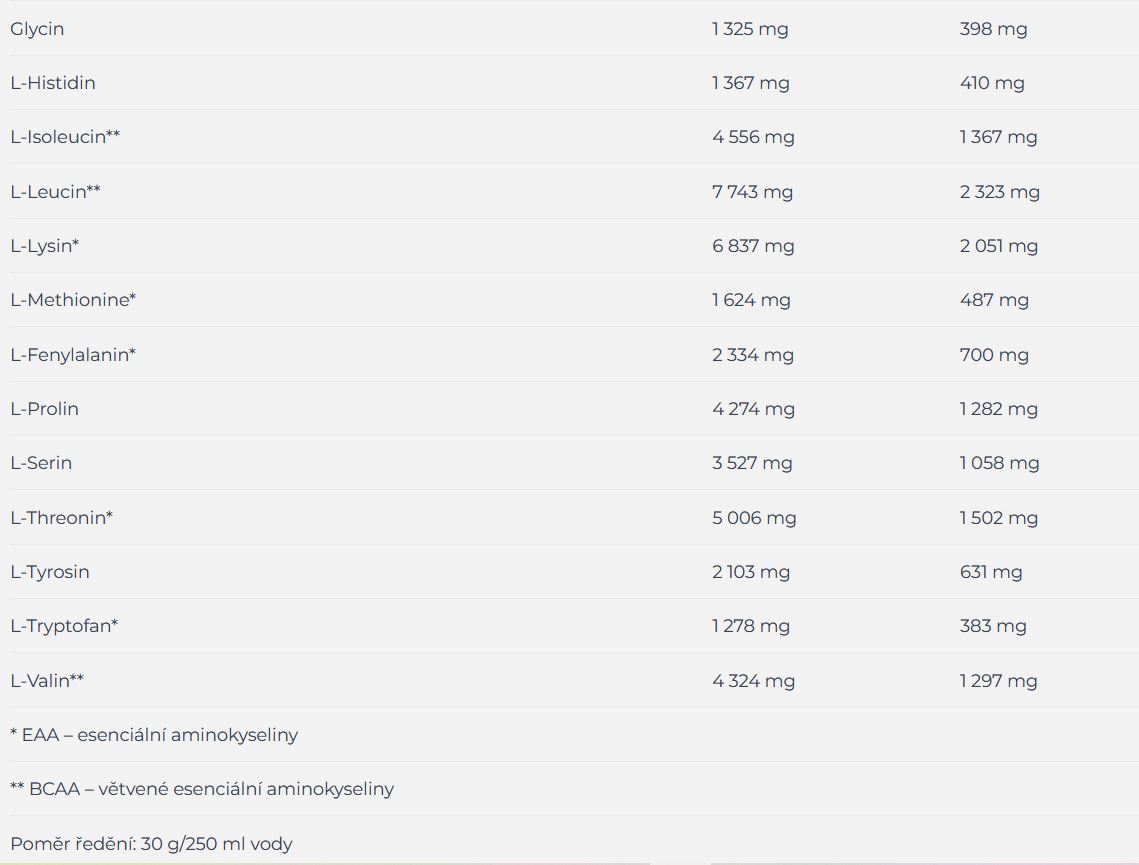Select the L-Isoleucin 4 556 mg value
Viewport: 1139px width, 865px height.
[753, 137]
